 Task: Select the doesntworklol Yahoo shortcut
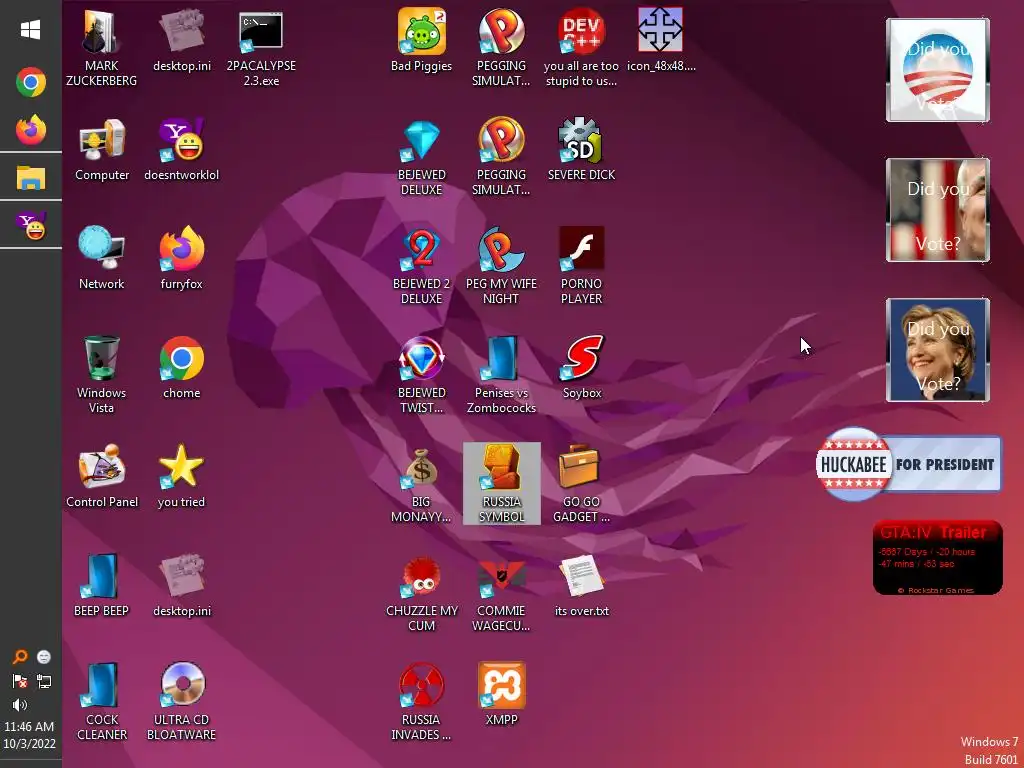click(182, 150)
